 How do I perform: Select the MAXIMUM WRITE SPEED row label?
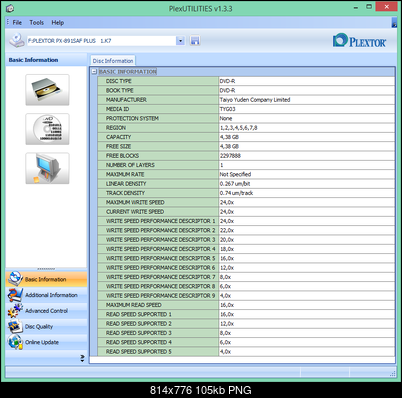pos(135,202)
